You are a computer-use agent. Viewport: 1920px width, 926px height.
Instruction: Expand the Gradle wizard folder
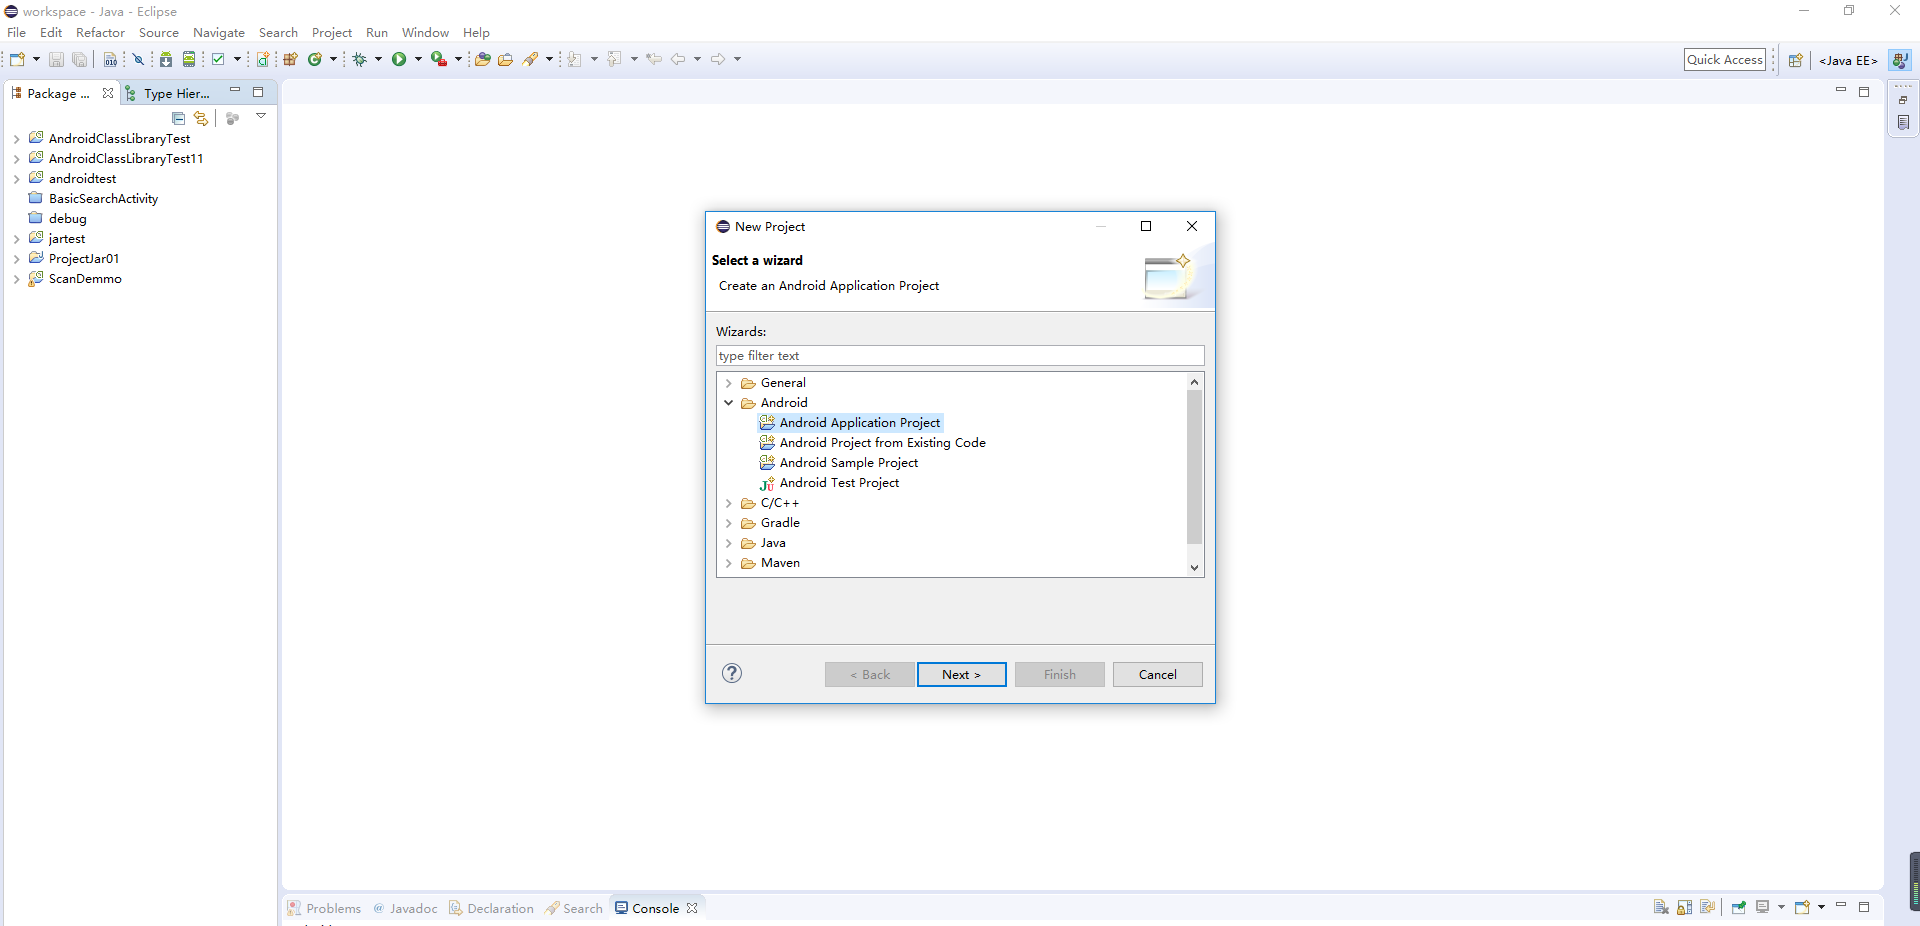(x=729, y=523)
